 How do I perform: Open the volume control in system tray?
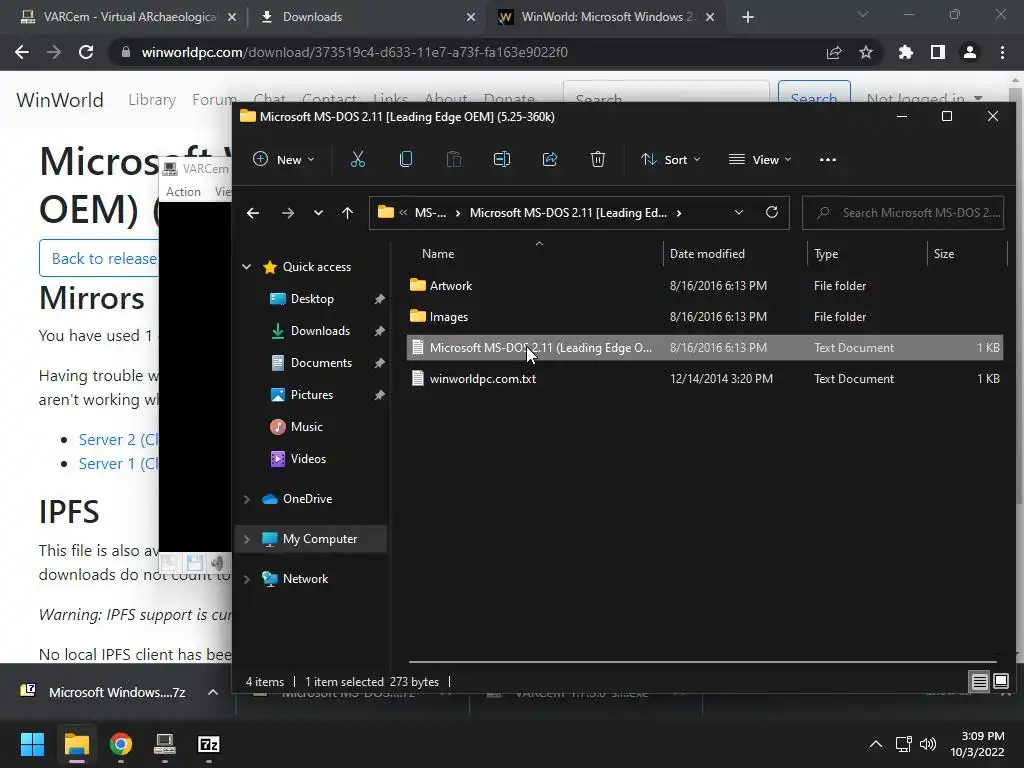click(x=928, y=744)
